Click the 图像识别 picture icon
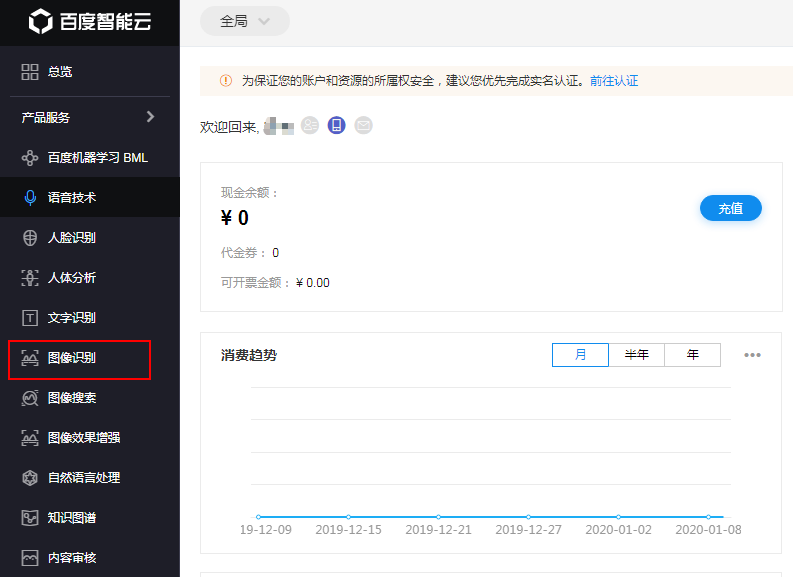The height and width of the screenshot is (577, 793). click(x=30, y=358)
